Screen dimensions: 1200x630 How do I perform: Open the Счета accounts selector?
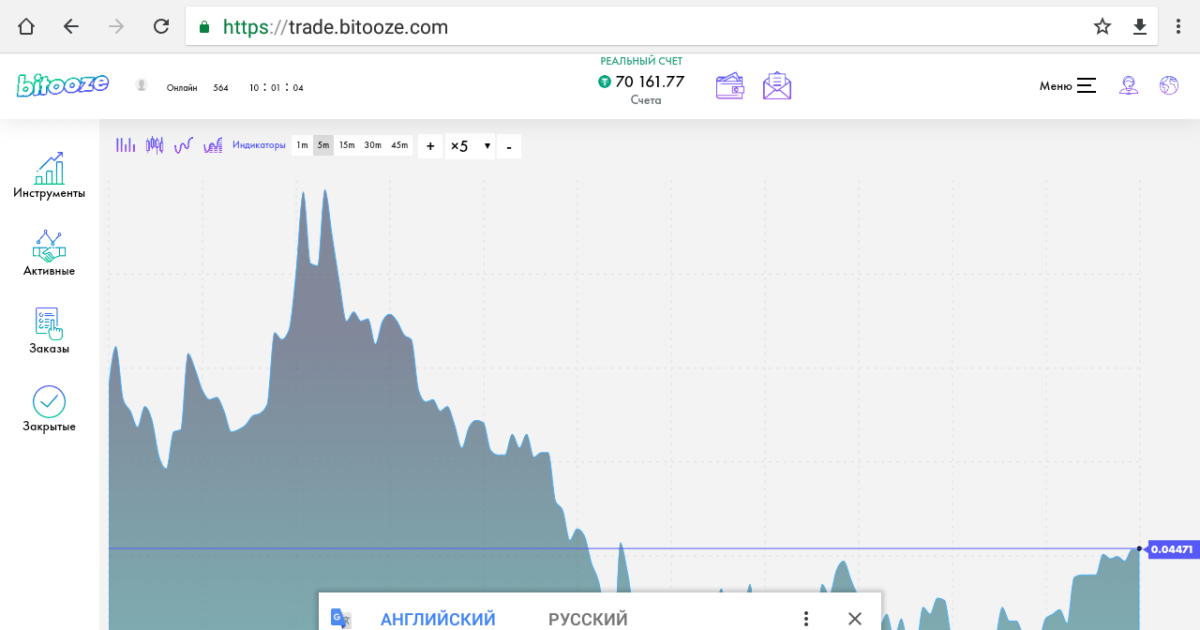tap(646, 100)
